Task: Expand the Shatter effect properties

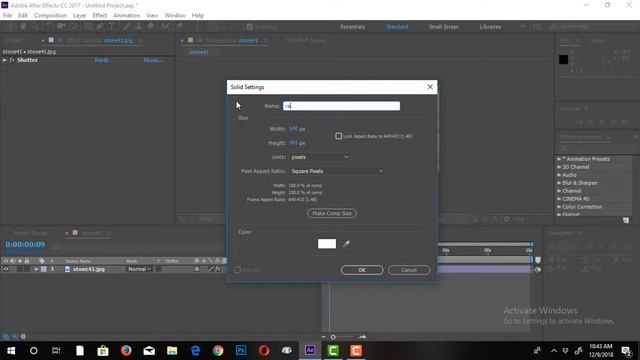Action: coord(5,60)
